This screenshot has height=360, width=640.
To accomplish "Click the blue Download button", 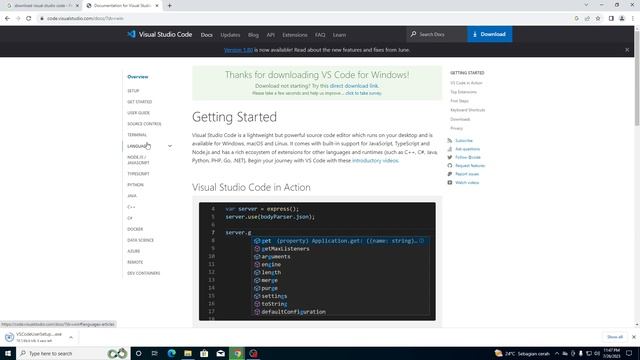I will [489, 34].
